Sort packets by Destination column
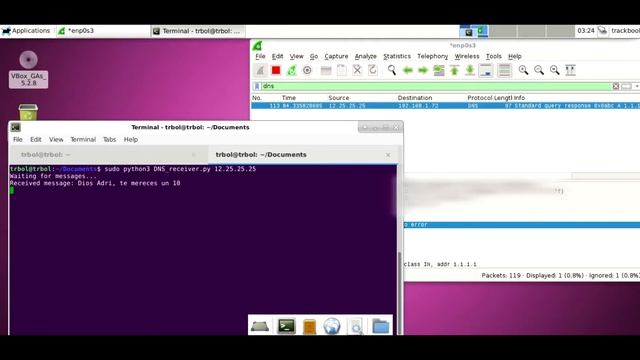Image resolution: width=640 pixels, height=360 pixels. (x=415, y=98)
